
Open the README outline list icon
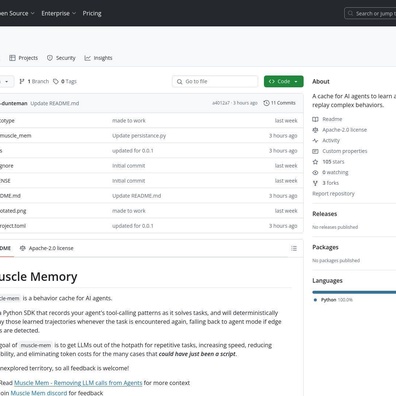(294, 248)
